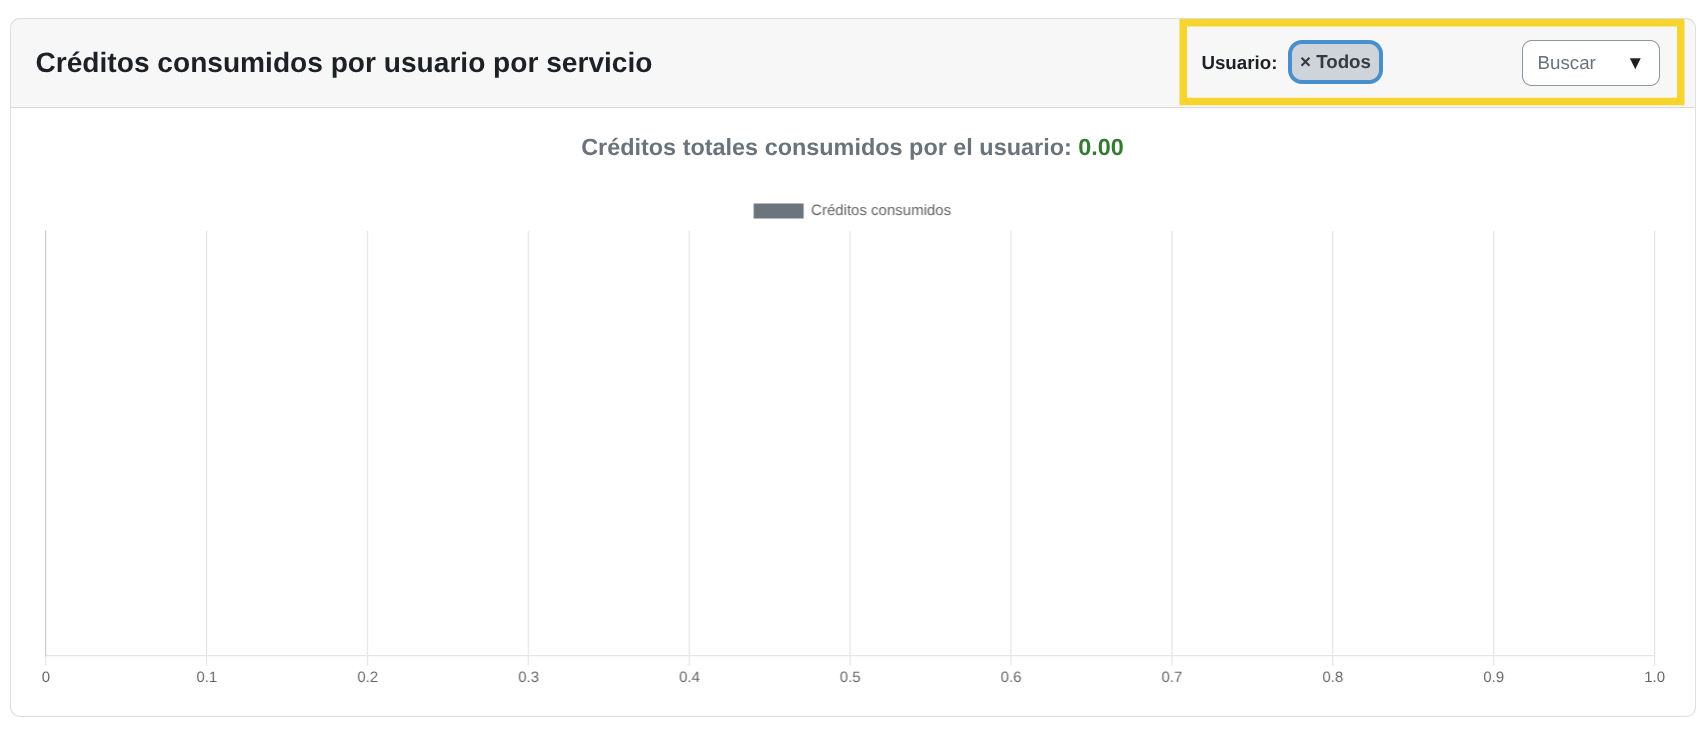Click the chart title 'Créditos consumidos por usuario por servicio'
Image resolution: width=1703 pixels, height=737 pixels.
(344, 62)
